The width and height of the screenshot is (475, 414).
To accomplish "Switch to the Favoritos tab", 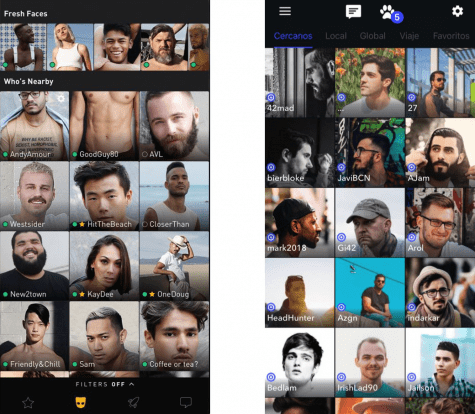I will click(451, 36).
